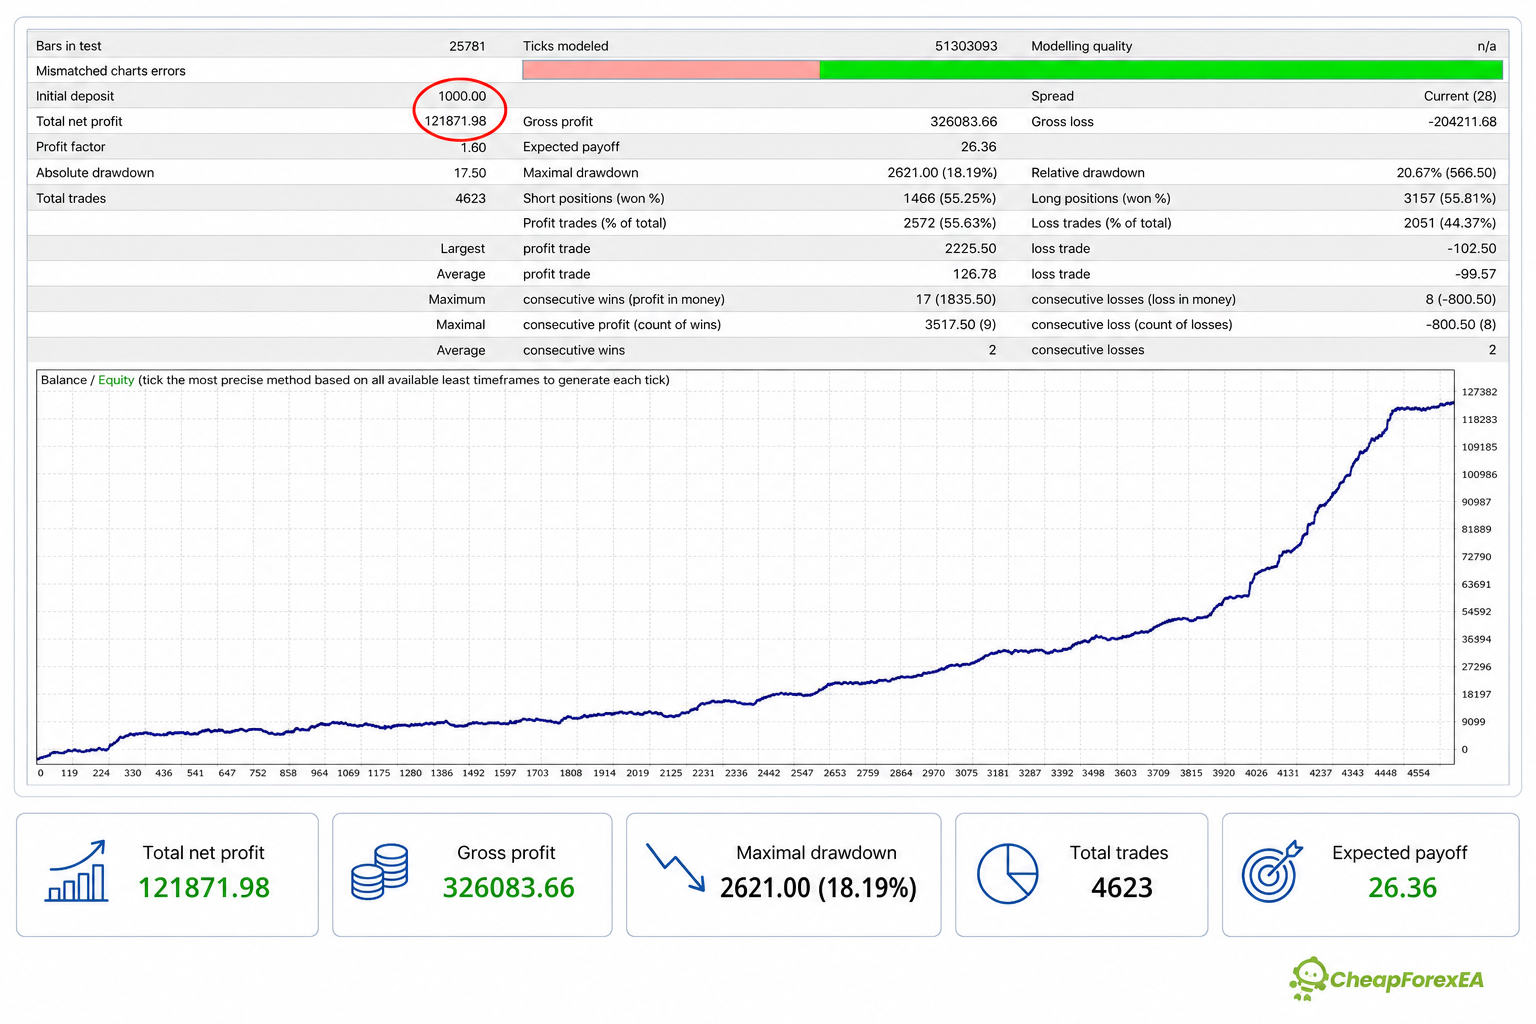Select the Initial deposit value 1000.00

pyautogui.click(x=462, y=96)
